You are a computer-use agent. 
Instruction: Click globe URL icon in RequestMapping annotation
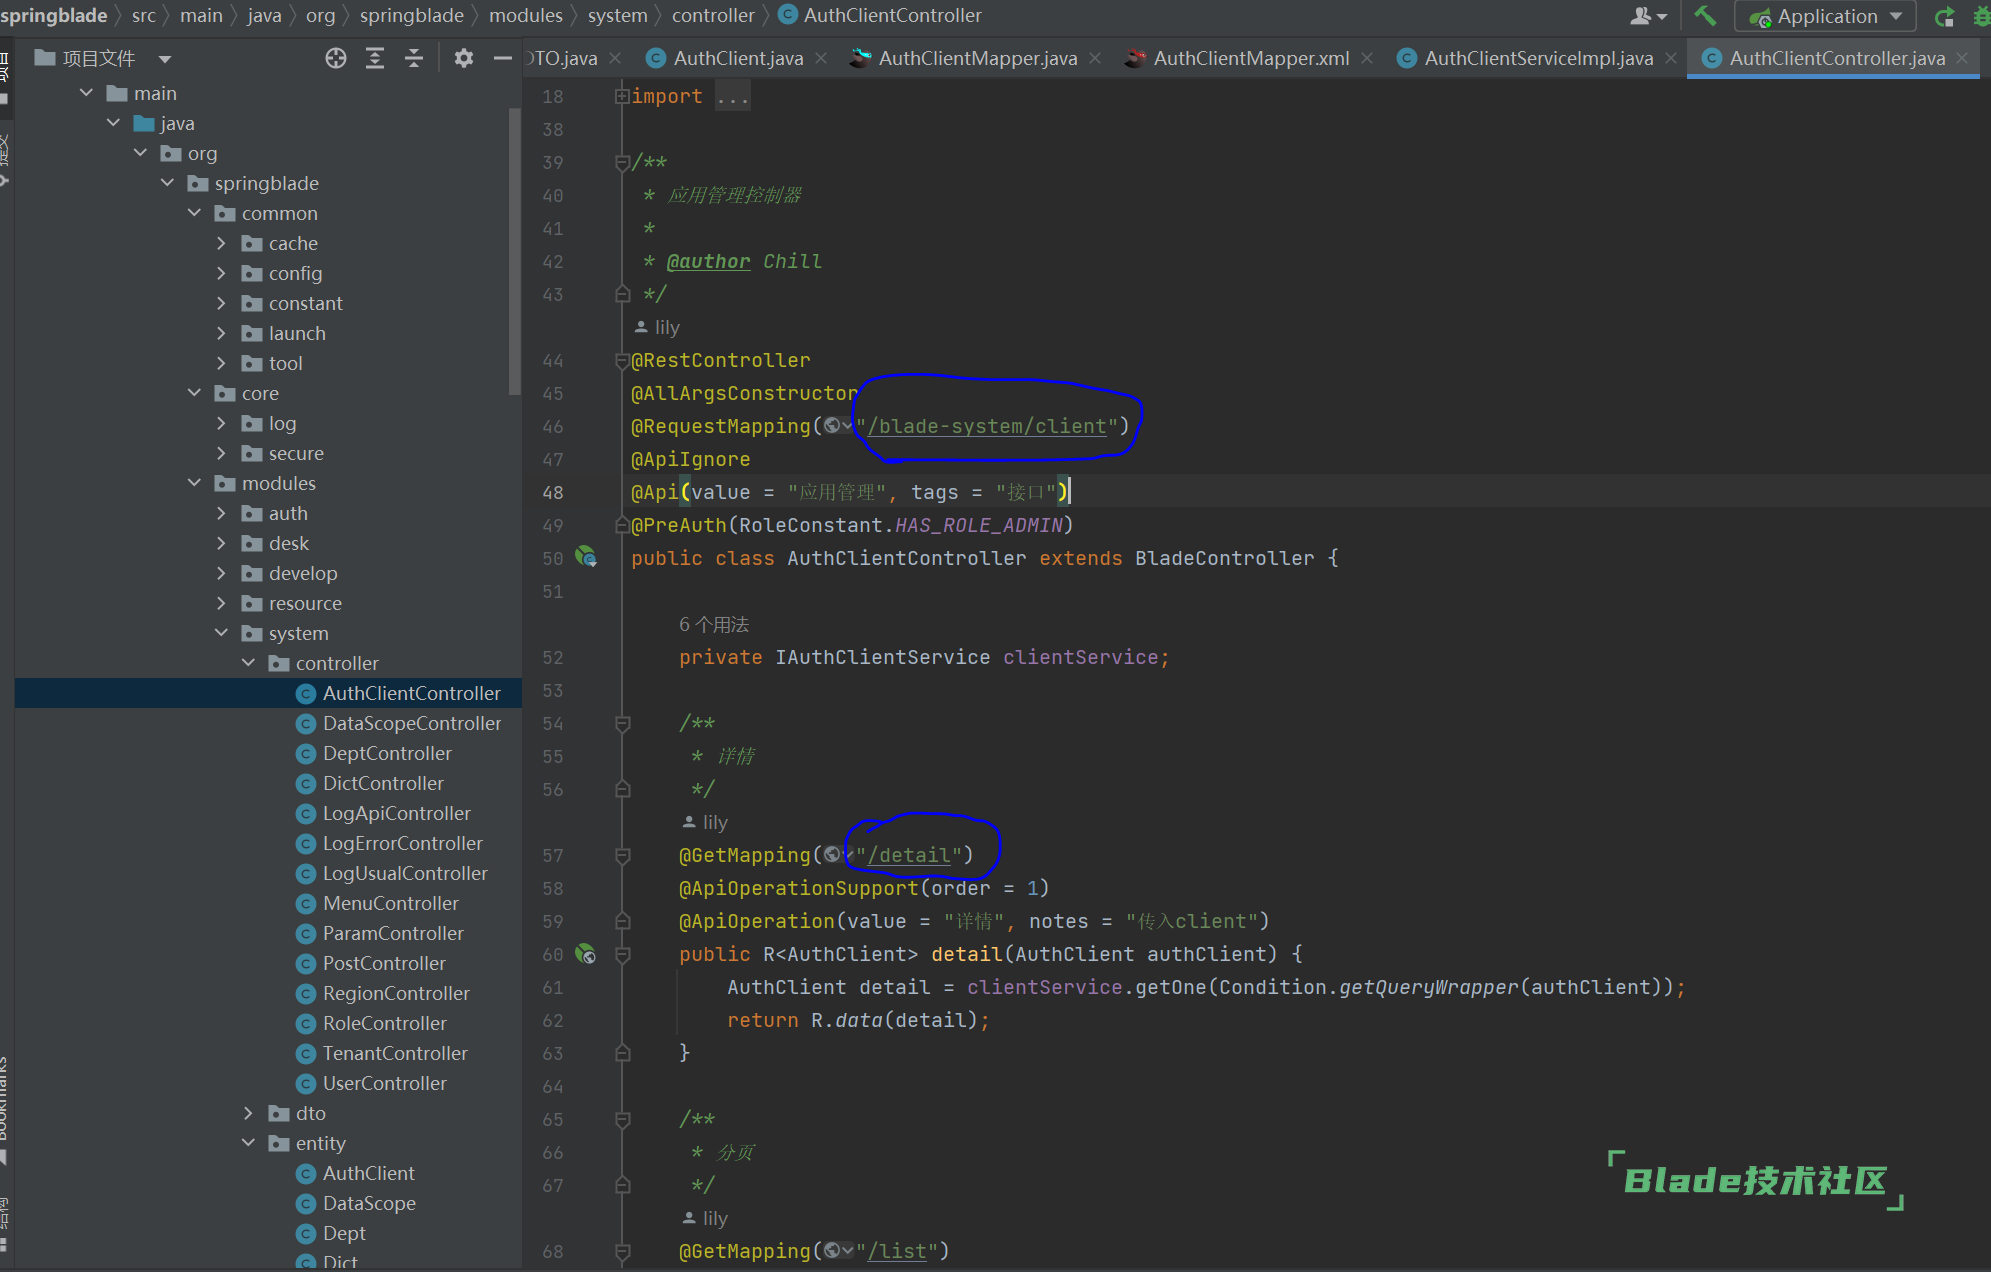[832, 426]
